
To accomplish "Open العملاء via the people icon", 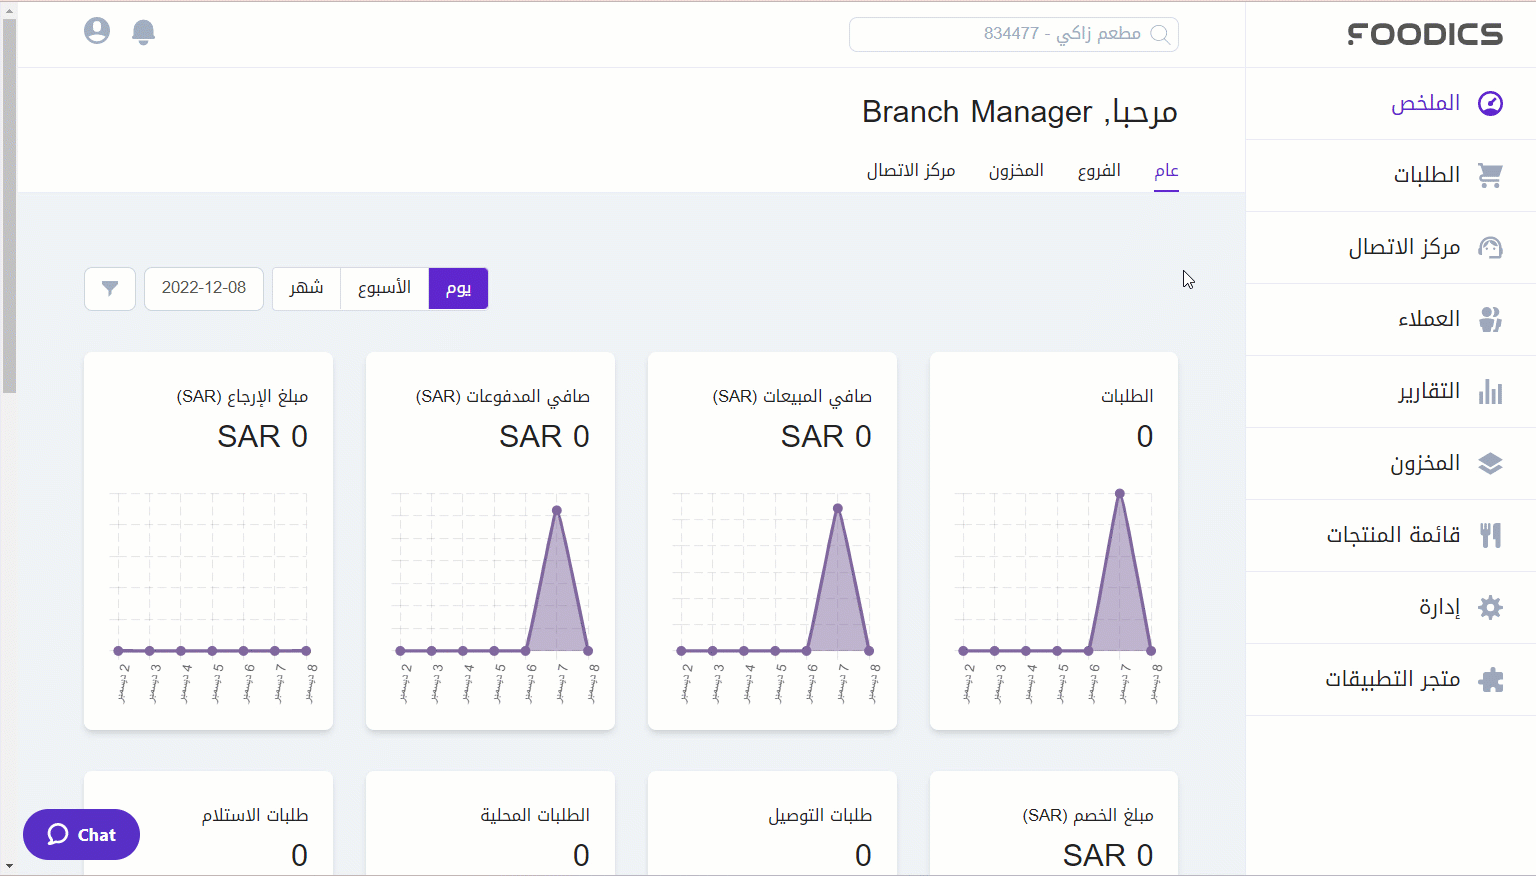I will tap(1490, 320).
